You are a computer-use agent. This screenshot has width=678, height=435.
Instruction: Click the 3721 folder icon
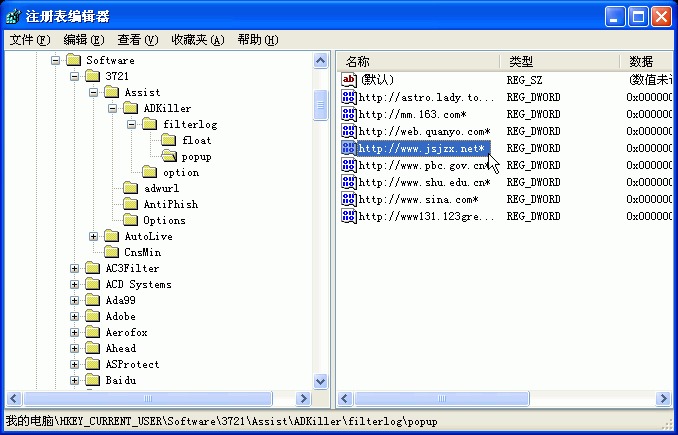coord(93,76)
